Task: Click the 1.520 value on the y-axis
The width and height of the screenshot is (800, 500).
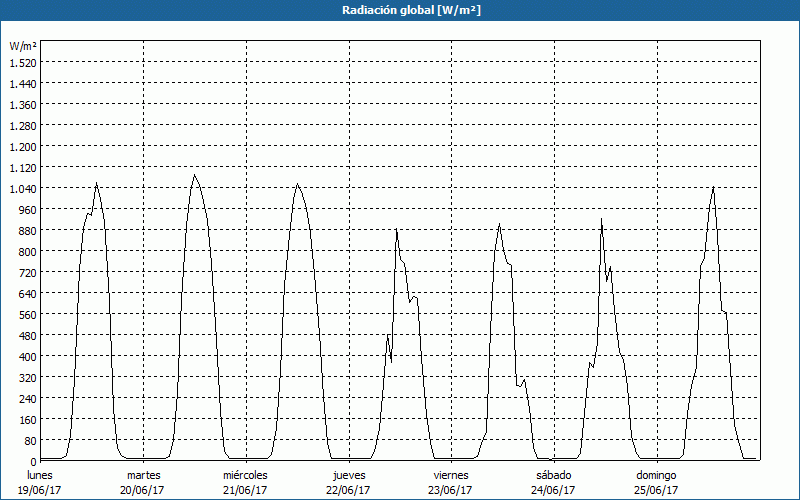Action: tap(22, 62)
